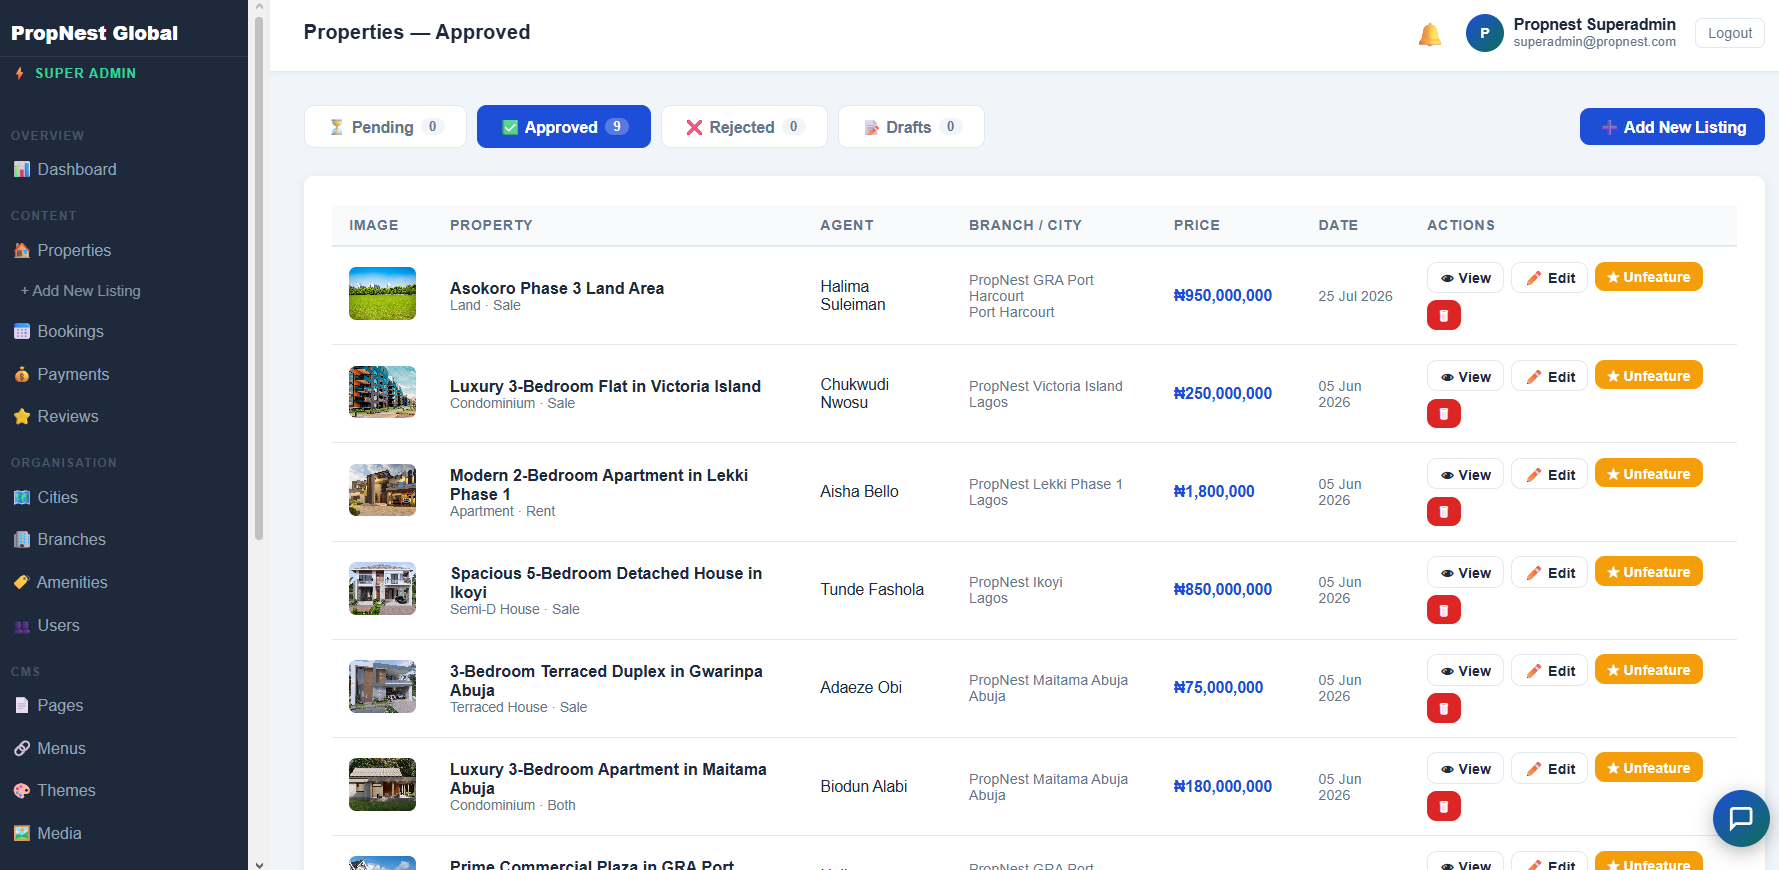The width and height of the screenshot is (1779, 870).
Task: Edit the Spacious 5-Bedroom Detached House in Ikoyi
Action: (x=1549, y=573)
